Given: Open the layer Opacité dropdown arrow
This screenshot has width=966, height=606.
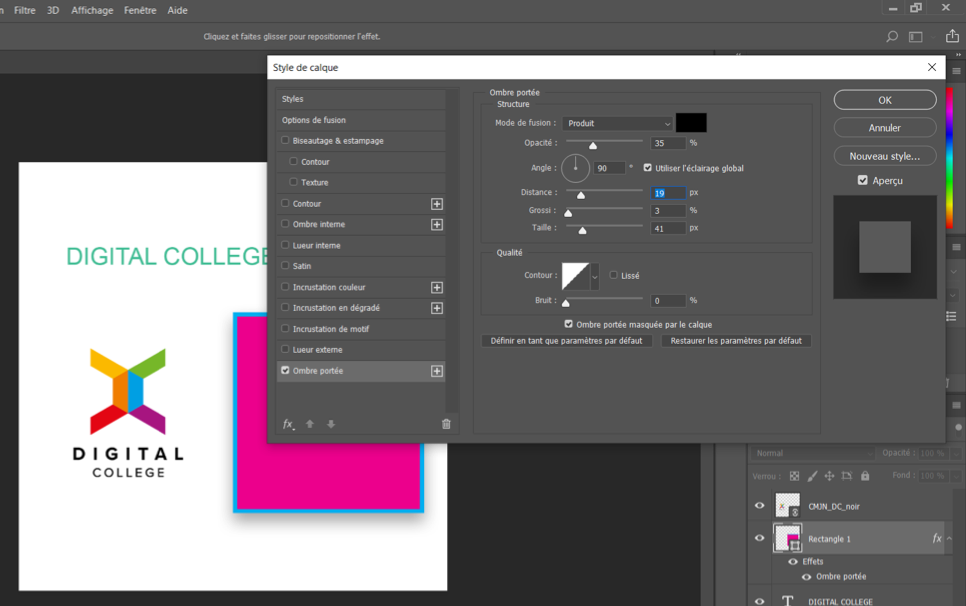Looking at the screenshot, I should [956, 453].
